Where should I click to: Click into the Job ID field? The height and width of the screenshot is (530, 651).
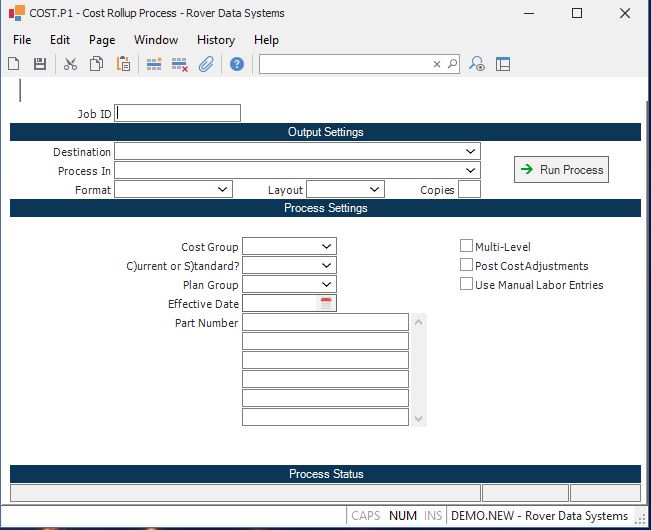coord(178,114)
